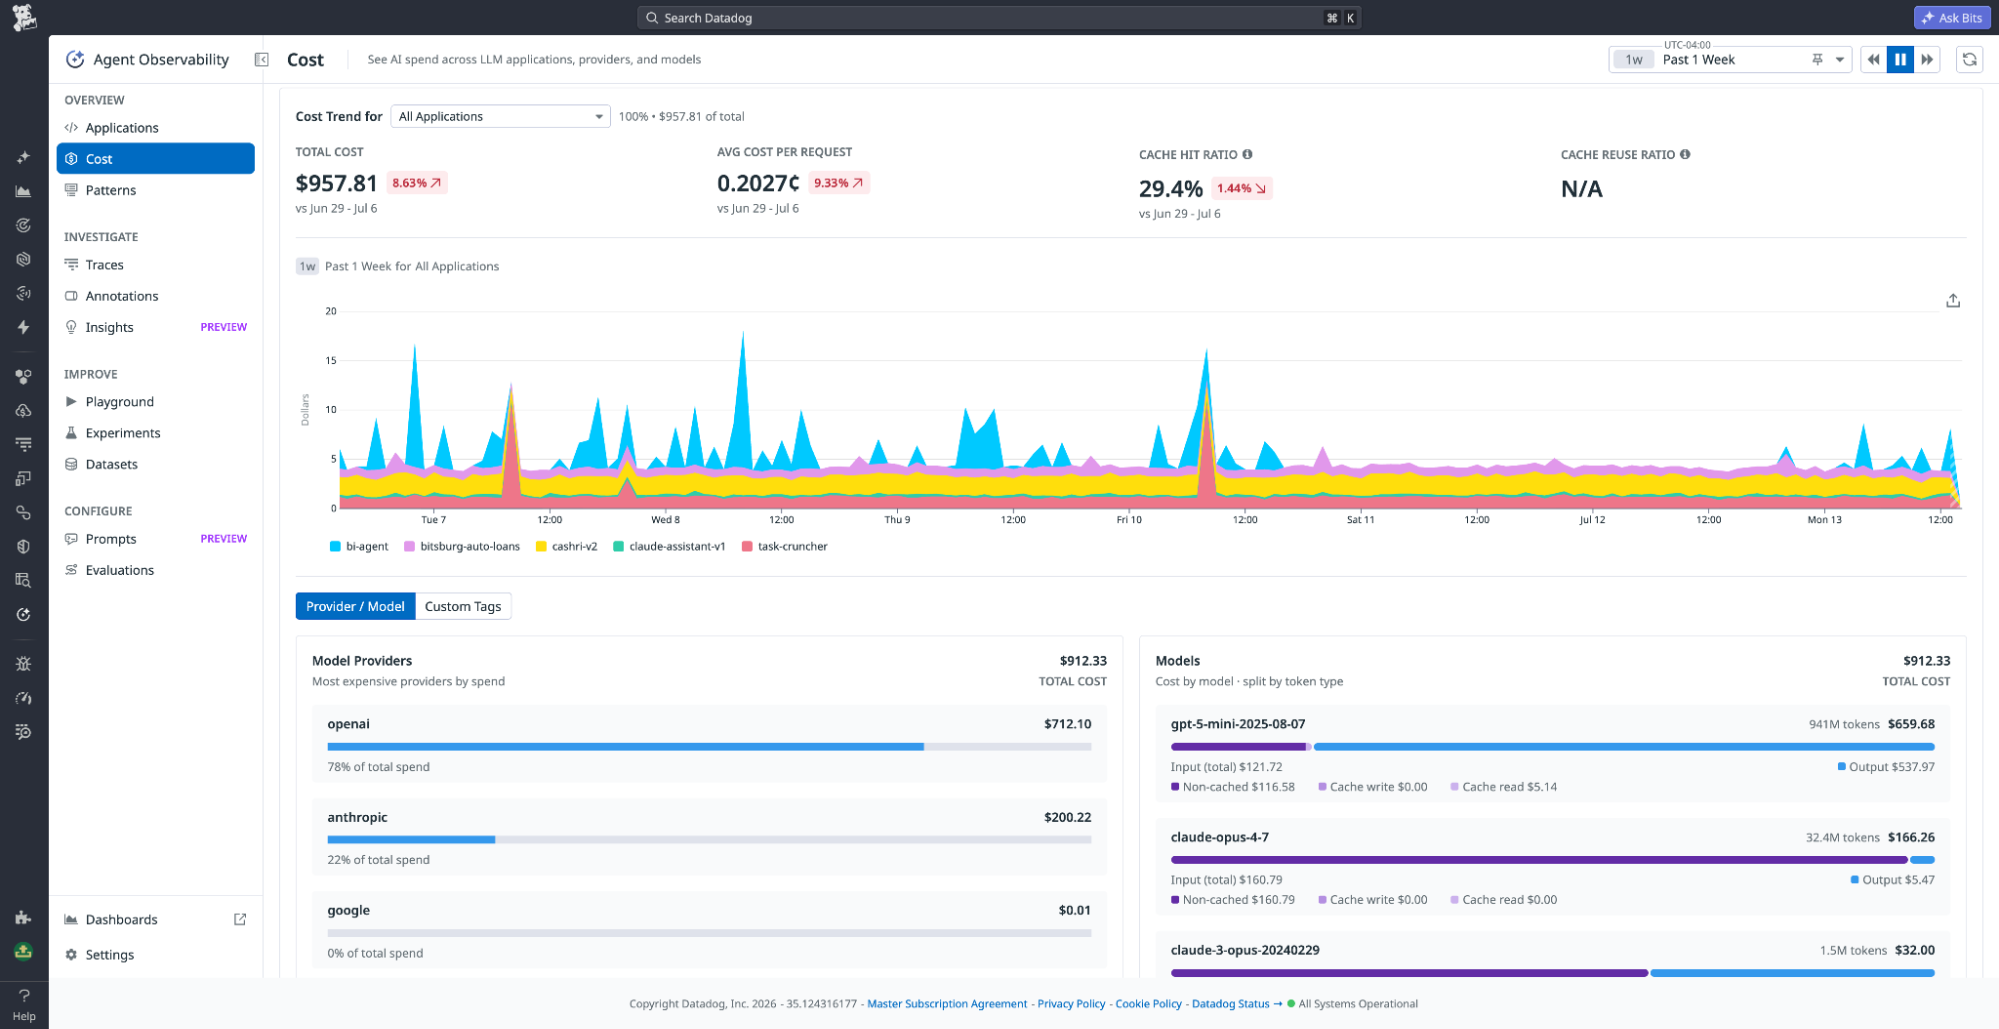The height and width of the screenshot is (1029, 1999).
Task: Open Datasets in the sidebar
Action: pyautogui.click(x=156, y=464)
